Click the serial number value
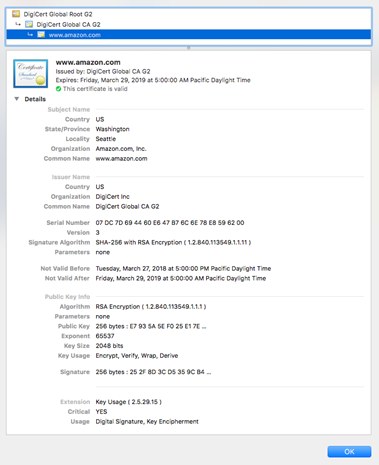This screenshot has height=465, width=379. point(170,223)
